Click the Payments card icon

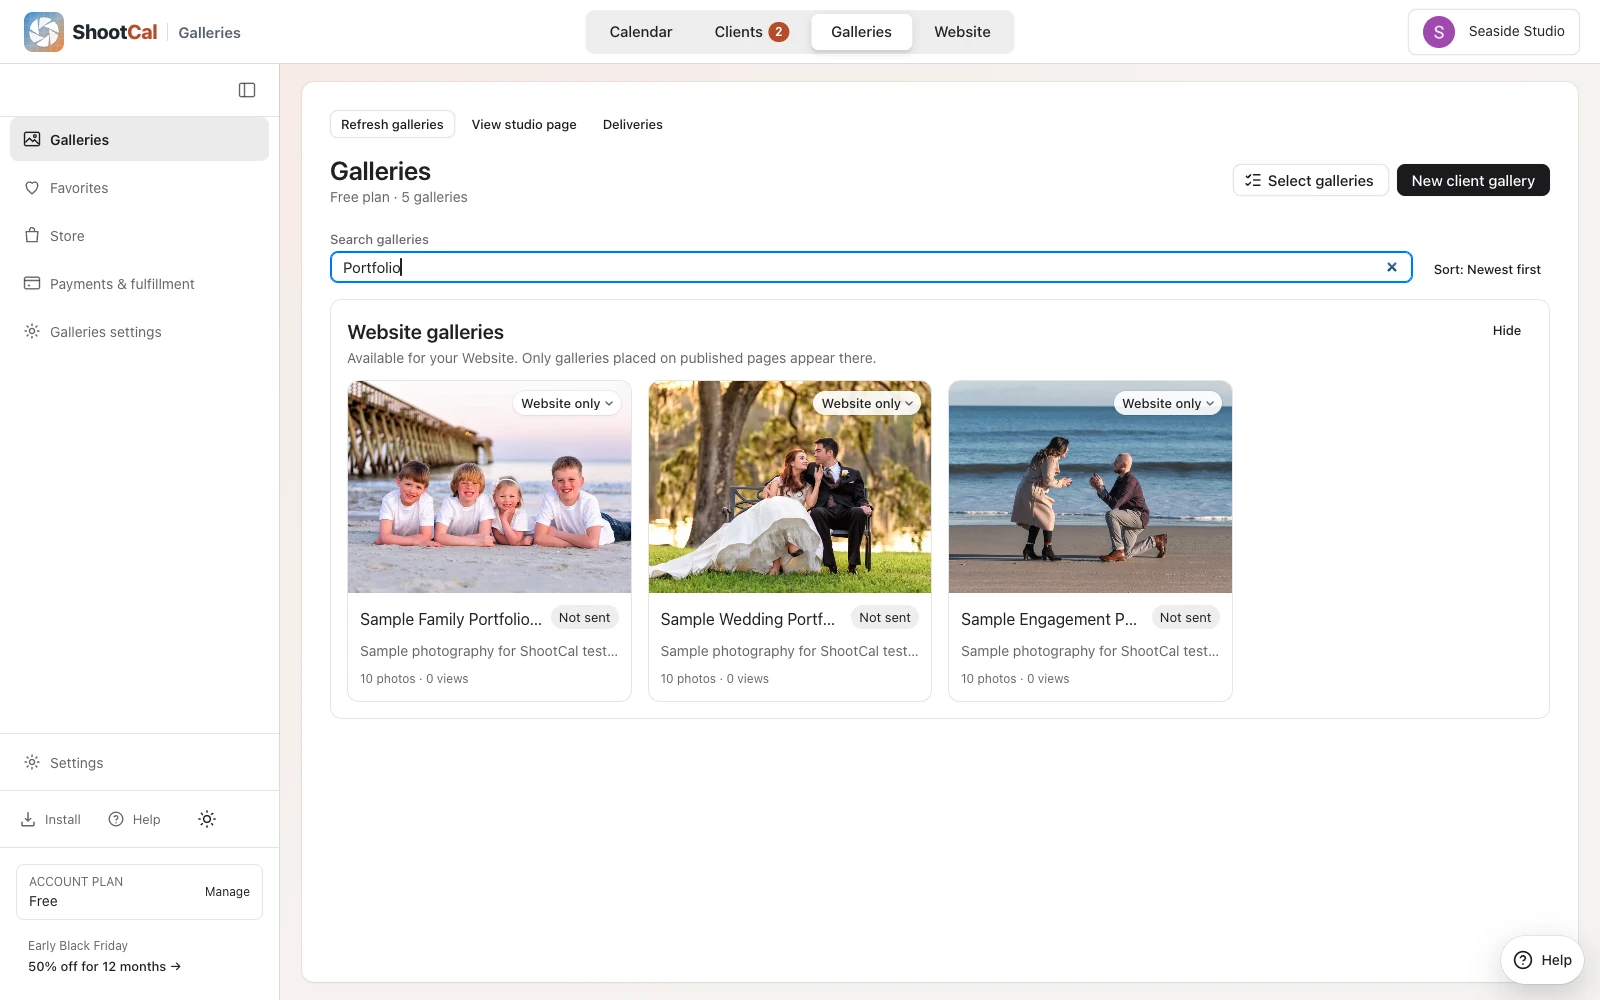click(32, 284)
